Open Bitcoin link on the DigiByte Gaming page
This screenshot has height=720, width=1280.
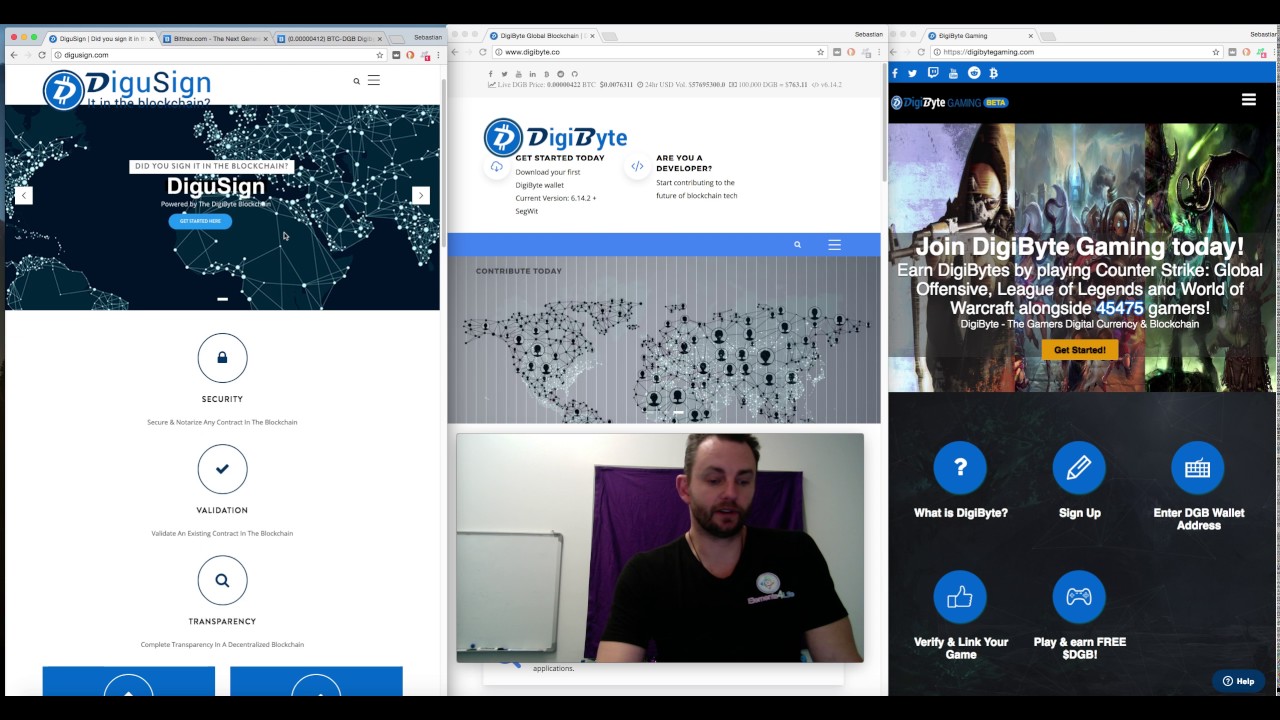pos(993,73)
